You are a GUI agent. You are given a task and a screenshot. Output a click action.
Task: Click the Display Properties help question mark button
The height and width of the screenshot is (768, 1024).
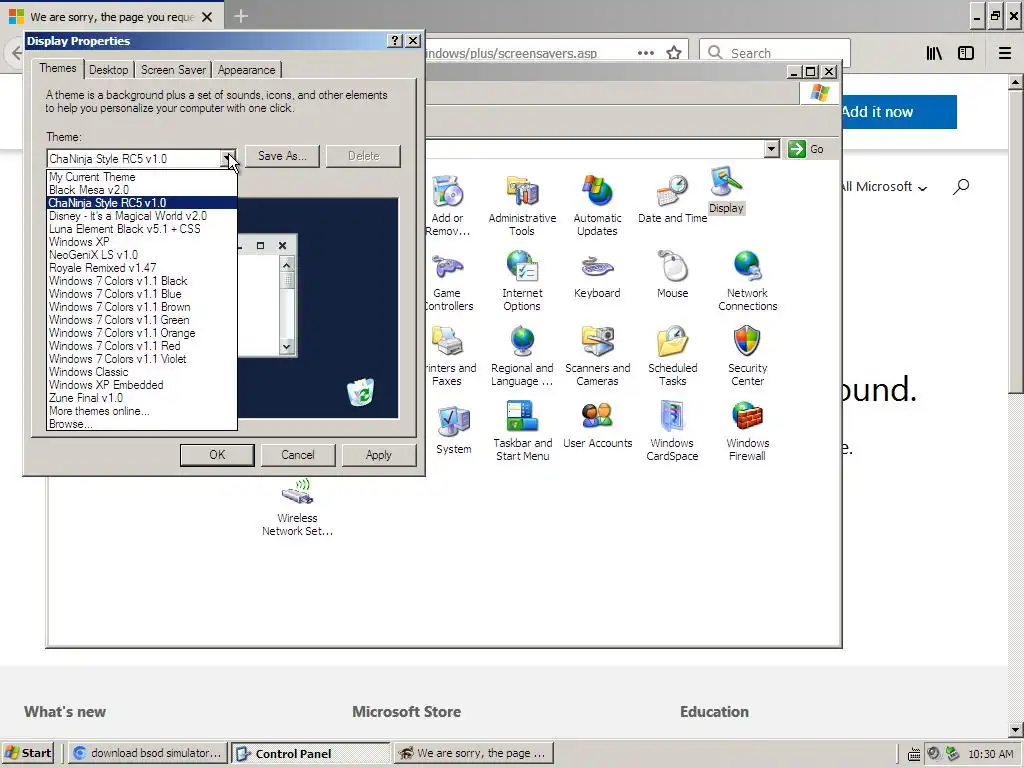394,40
